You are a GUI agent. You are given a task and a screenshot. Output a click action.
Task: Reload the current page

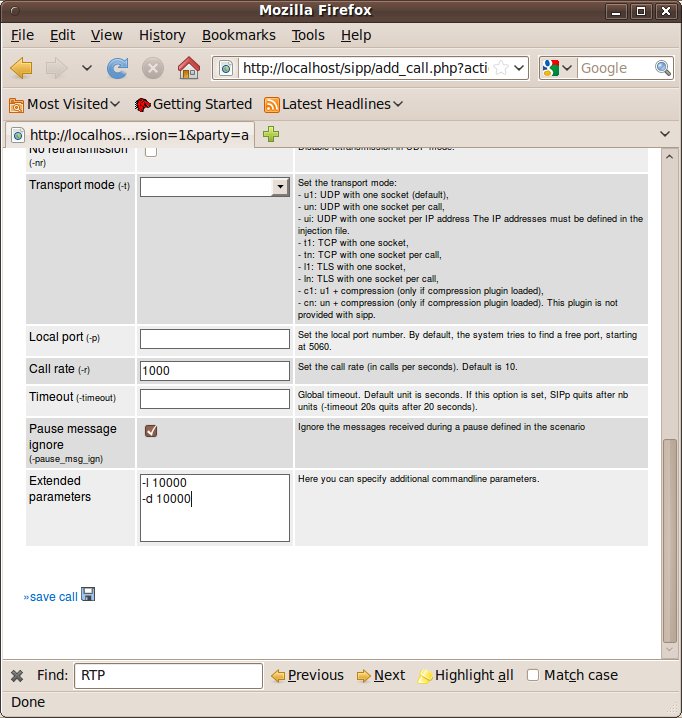pyautogui.click(x=118, y=68)
